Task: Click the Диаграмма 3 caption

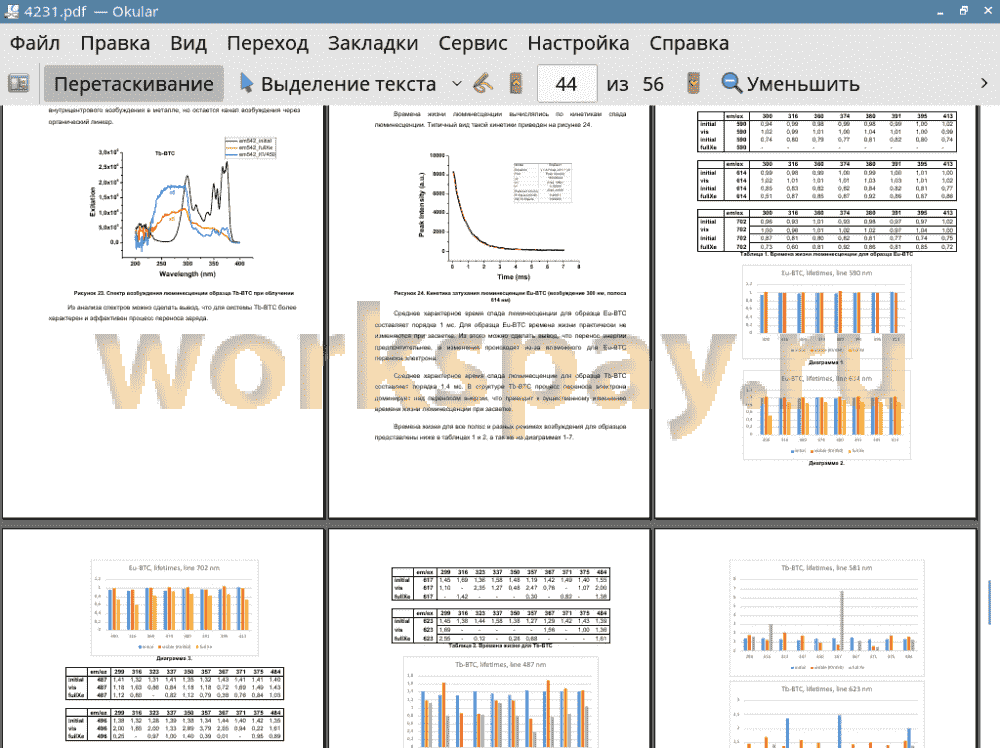Action: click(174, 658)
